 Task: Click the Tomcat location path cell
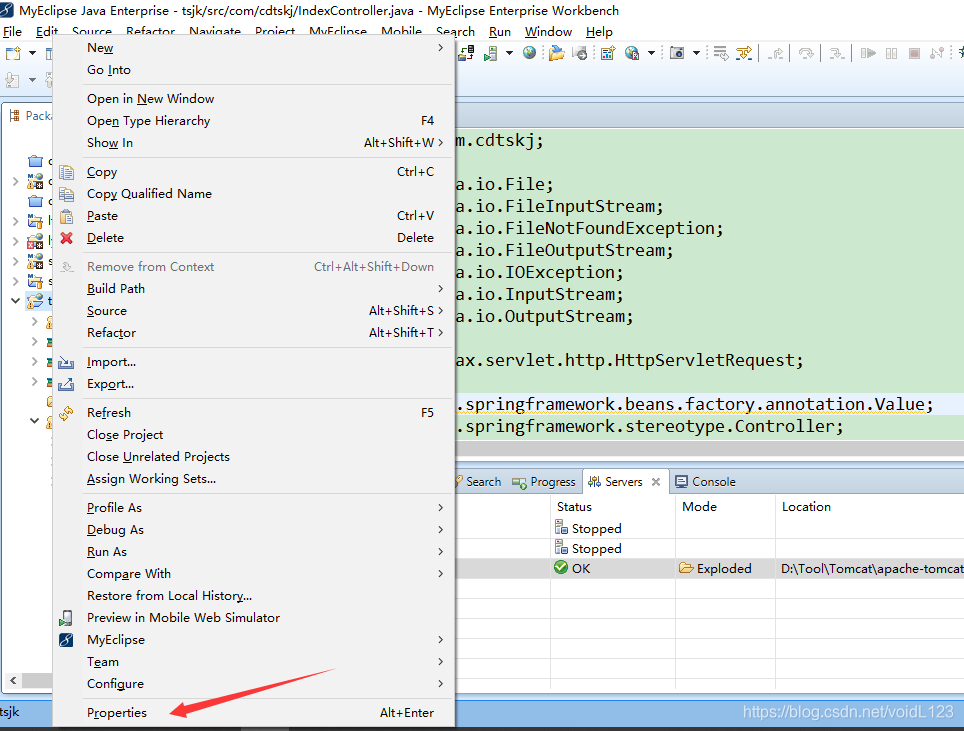872,569
